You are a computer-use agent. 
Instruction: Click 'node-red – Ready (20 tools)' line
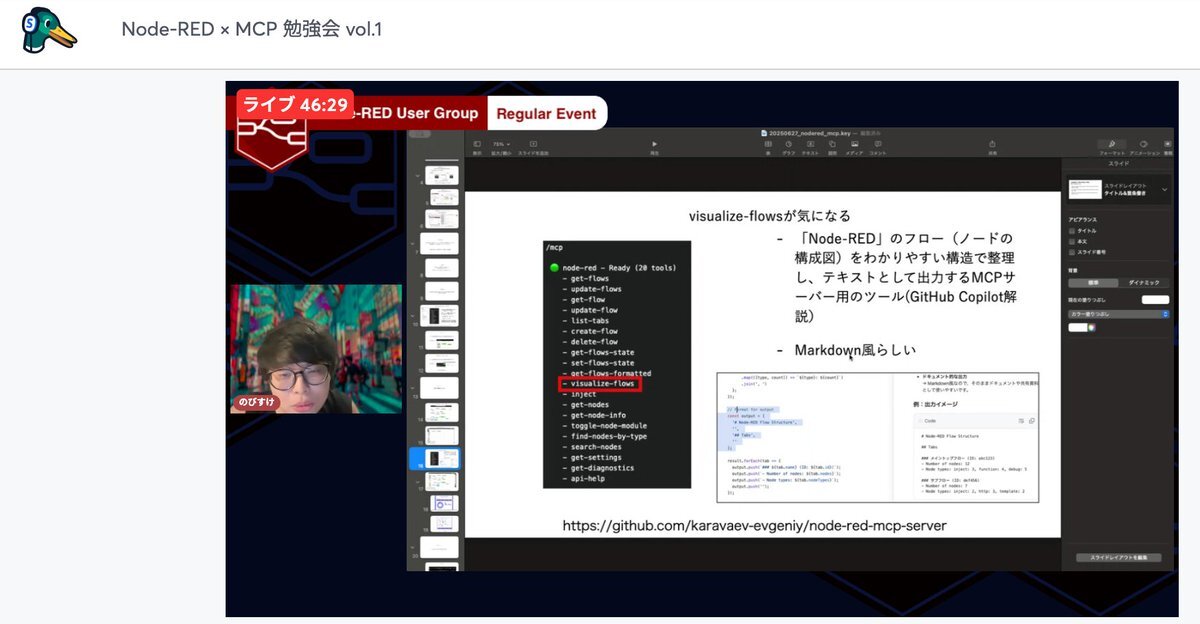click(619, 268)
